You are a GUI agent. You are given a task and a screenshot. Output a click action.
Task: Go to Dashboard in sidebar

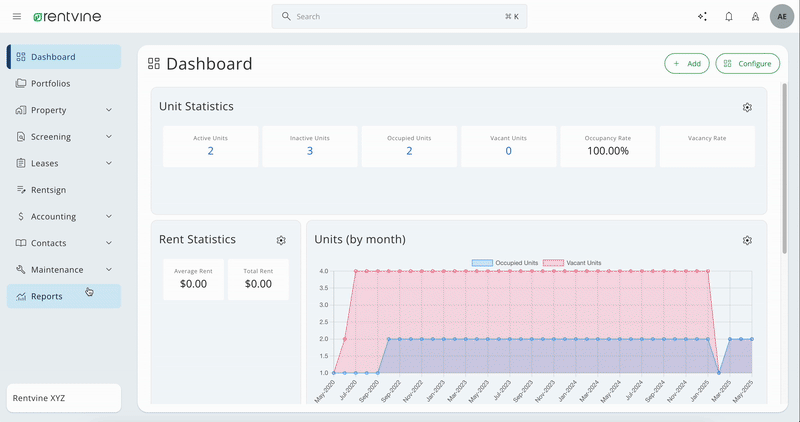(64, 57)
